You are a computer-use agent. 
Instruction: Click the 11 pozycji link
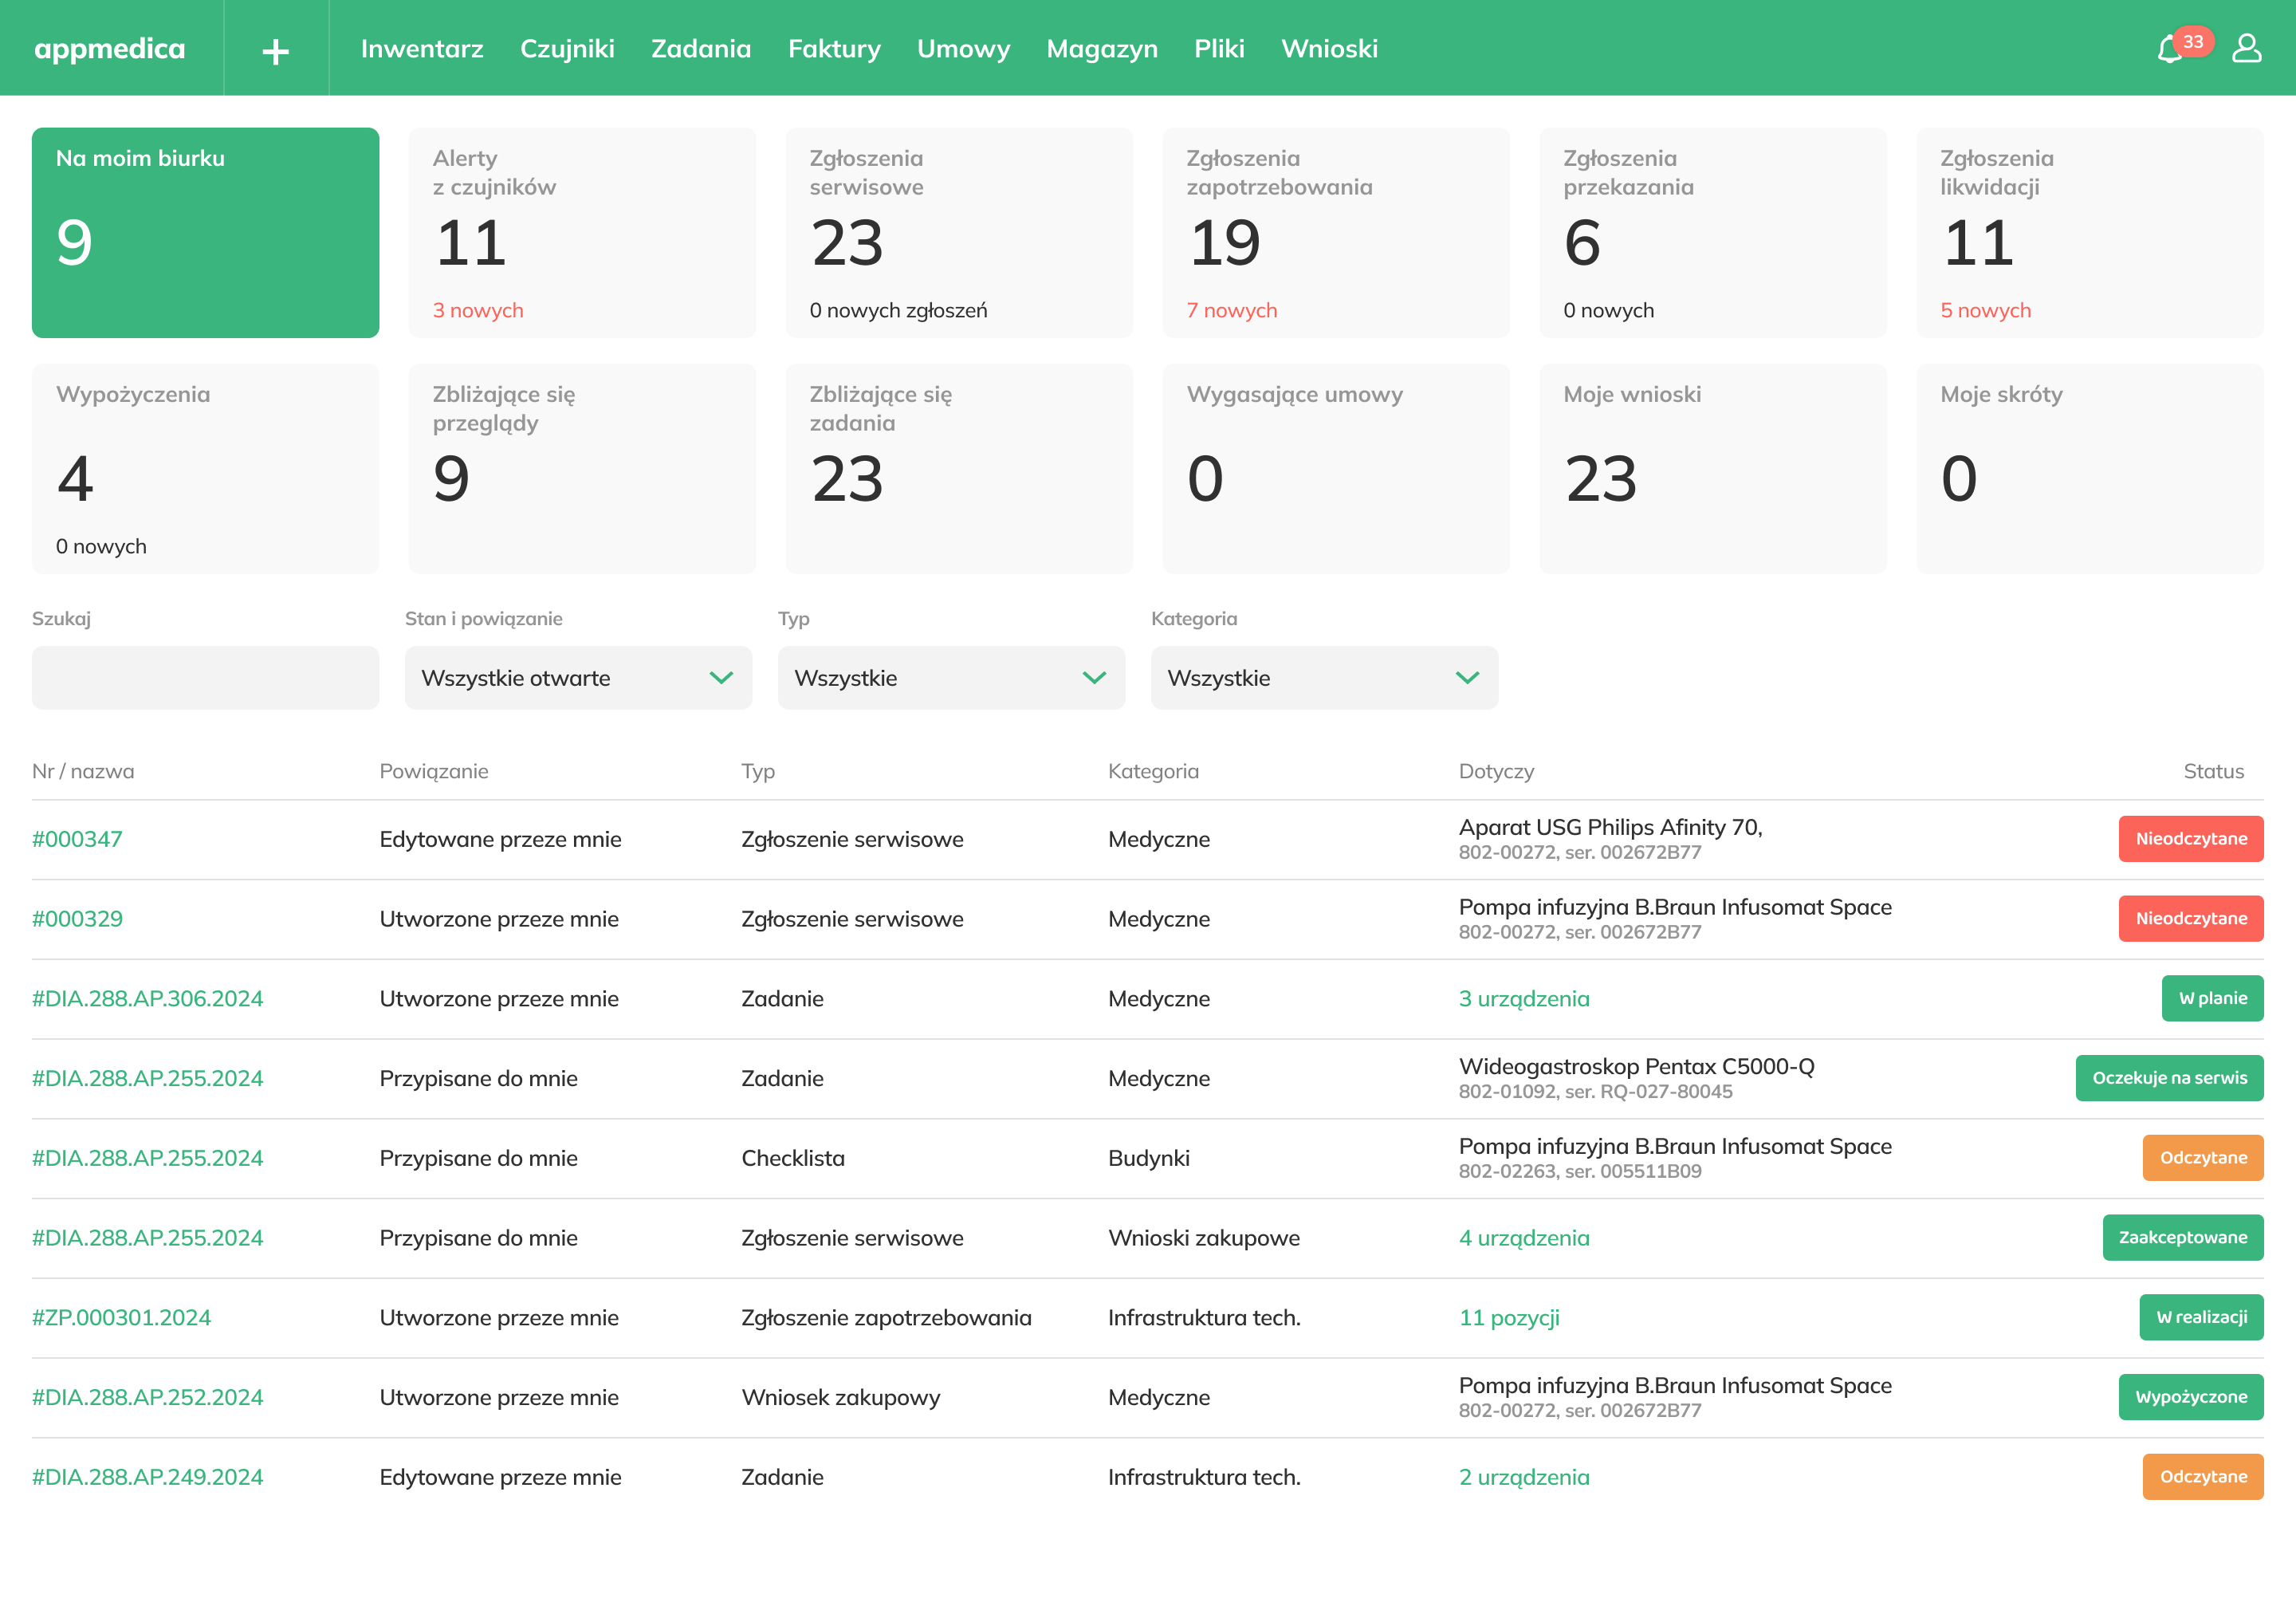1508,1317
